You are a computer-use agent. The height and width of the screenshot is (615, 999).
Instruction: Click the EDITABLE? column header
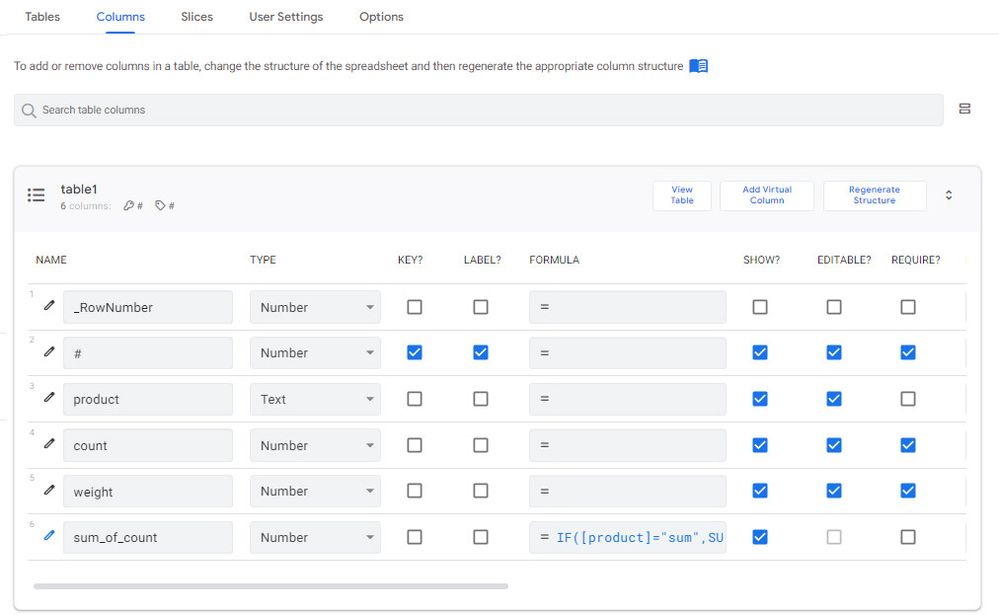point(844,260)
